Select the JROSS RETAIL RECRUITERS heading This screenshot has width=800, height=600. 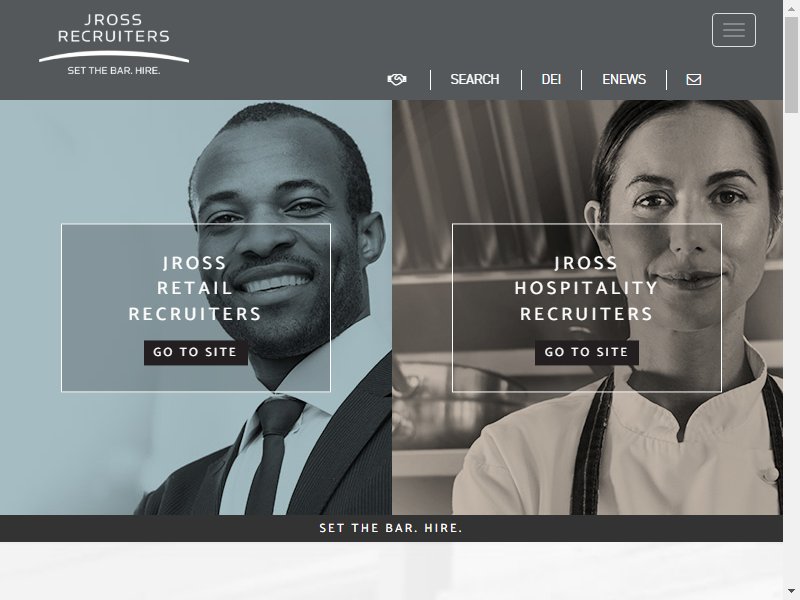(195, 288)
